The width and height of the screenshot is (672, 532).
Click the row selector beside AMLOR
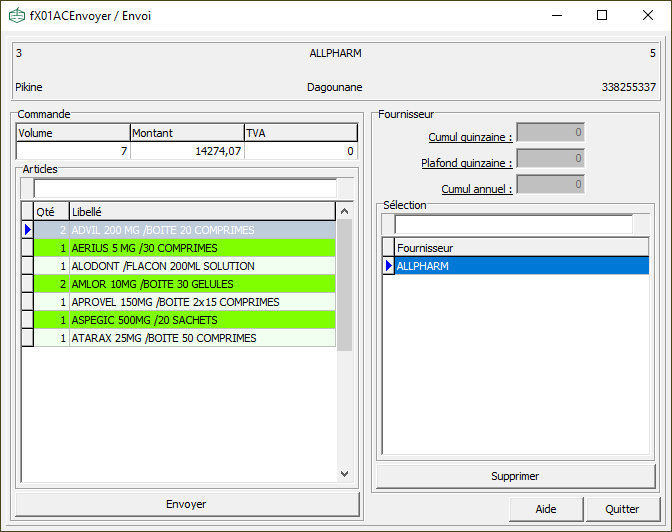pyautogui.click(x=28, y=284)
